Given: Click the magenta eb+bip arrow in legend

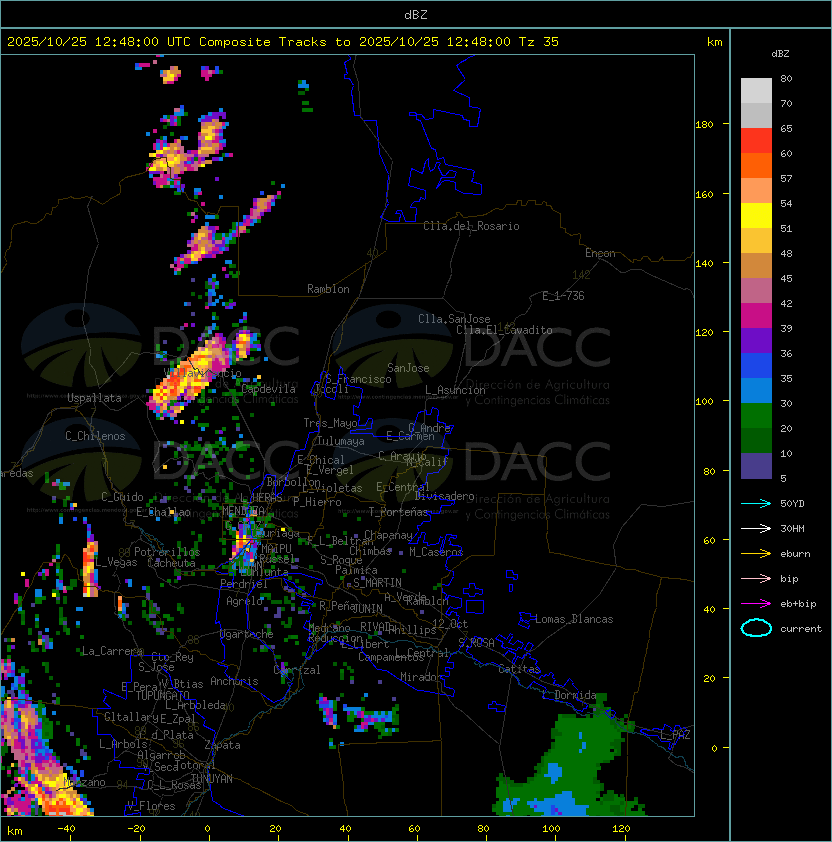Looking at the screenshot, I should (756, 604).
